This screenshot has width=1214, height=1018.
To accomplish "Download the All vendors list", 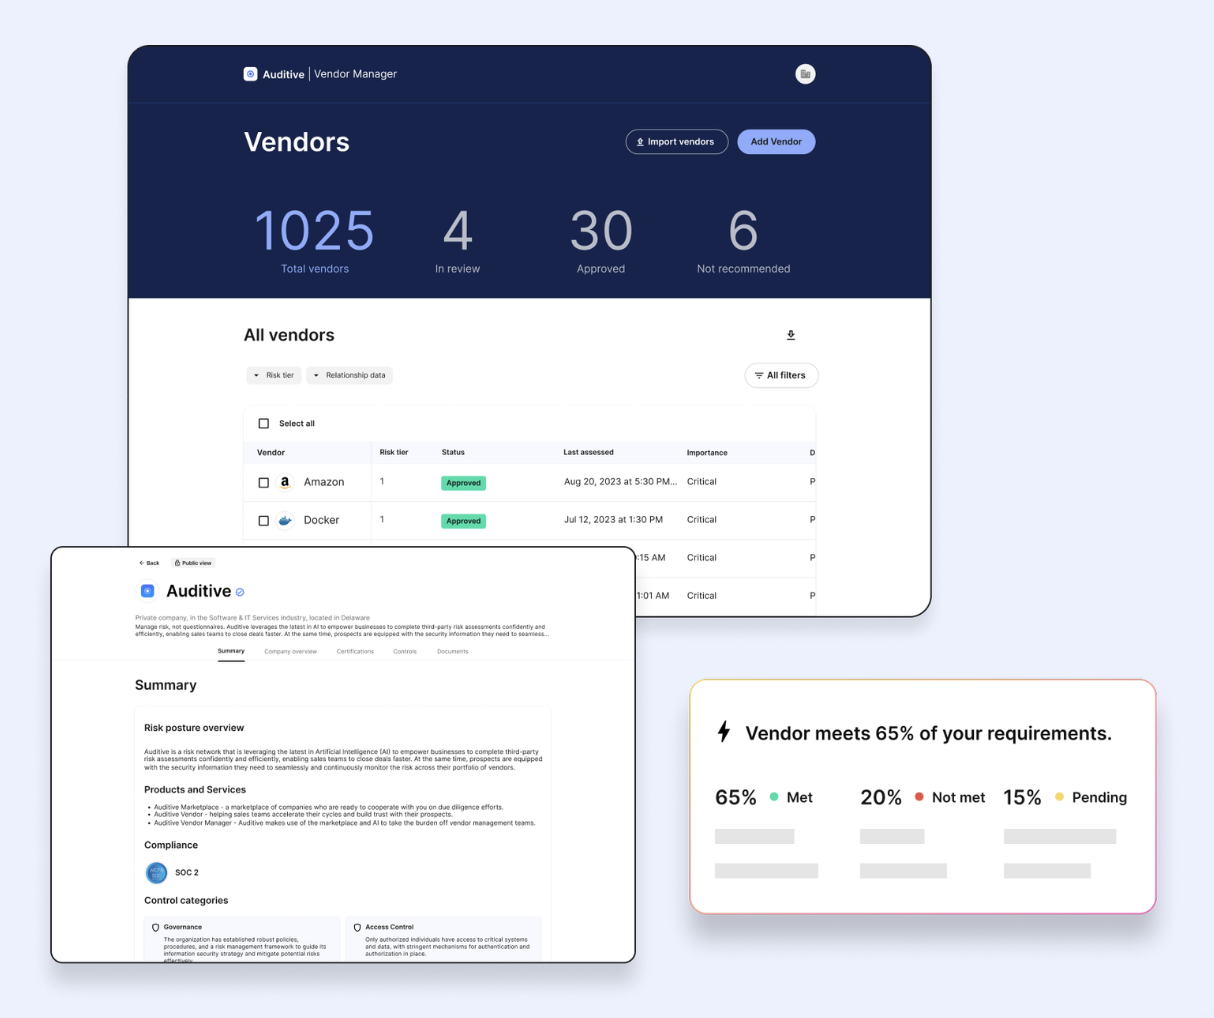I will click(791, 335).
